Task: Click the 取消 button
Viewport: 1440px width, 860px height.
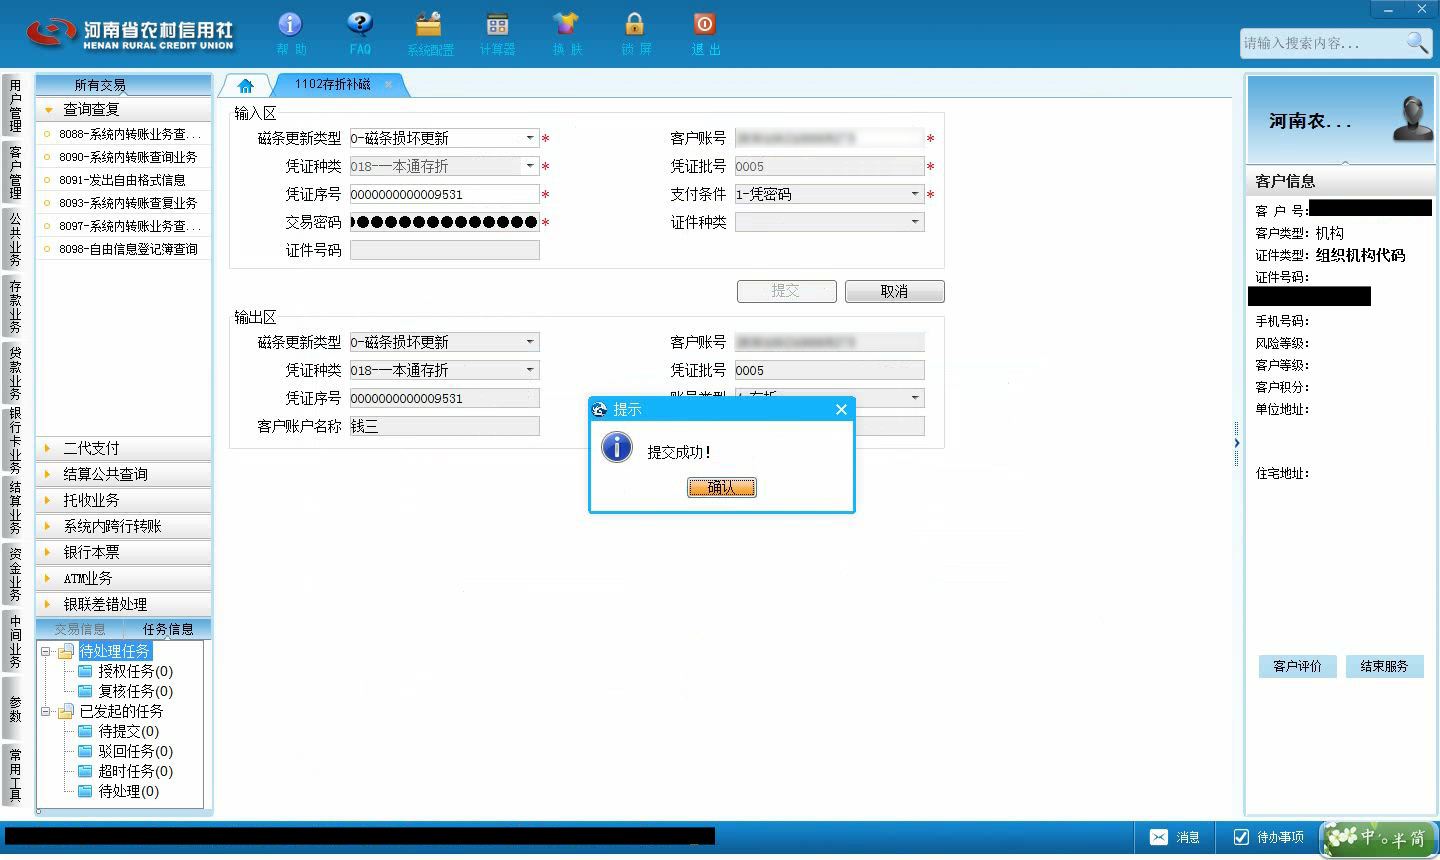Action: click(x=894, y=291)
